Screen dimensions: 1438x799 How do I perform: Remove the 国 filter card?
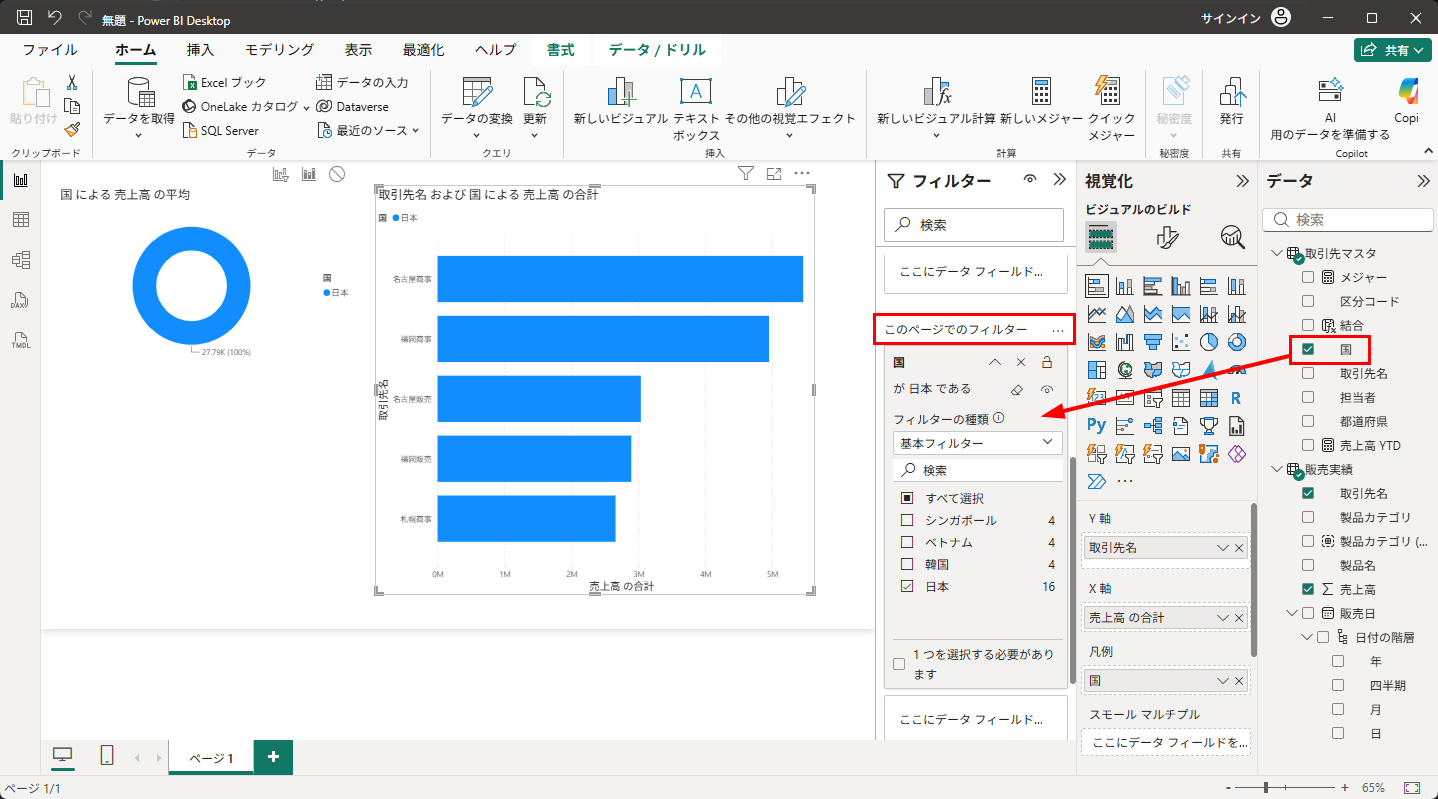coord(1021,362)
